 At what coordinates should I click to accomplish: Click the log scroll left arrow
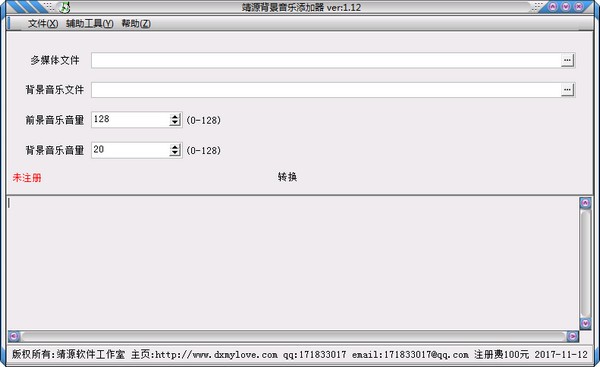[14, 336]
